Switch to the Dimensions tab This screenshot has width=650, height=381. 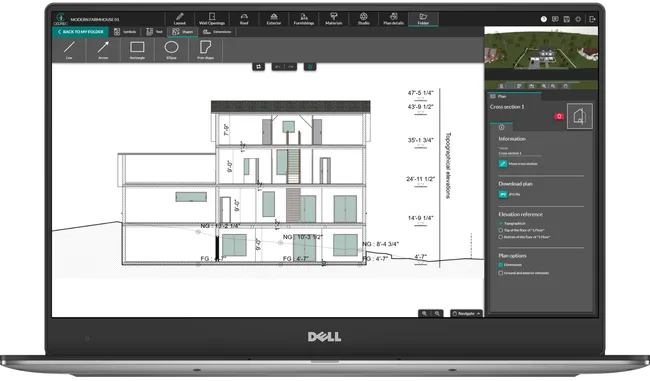(217, 32)
